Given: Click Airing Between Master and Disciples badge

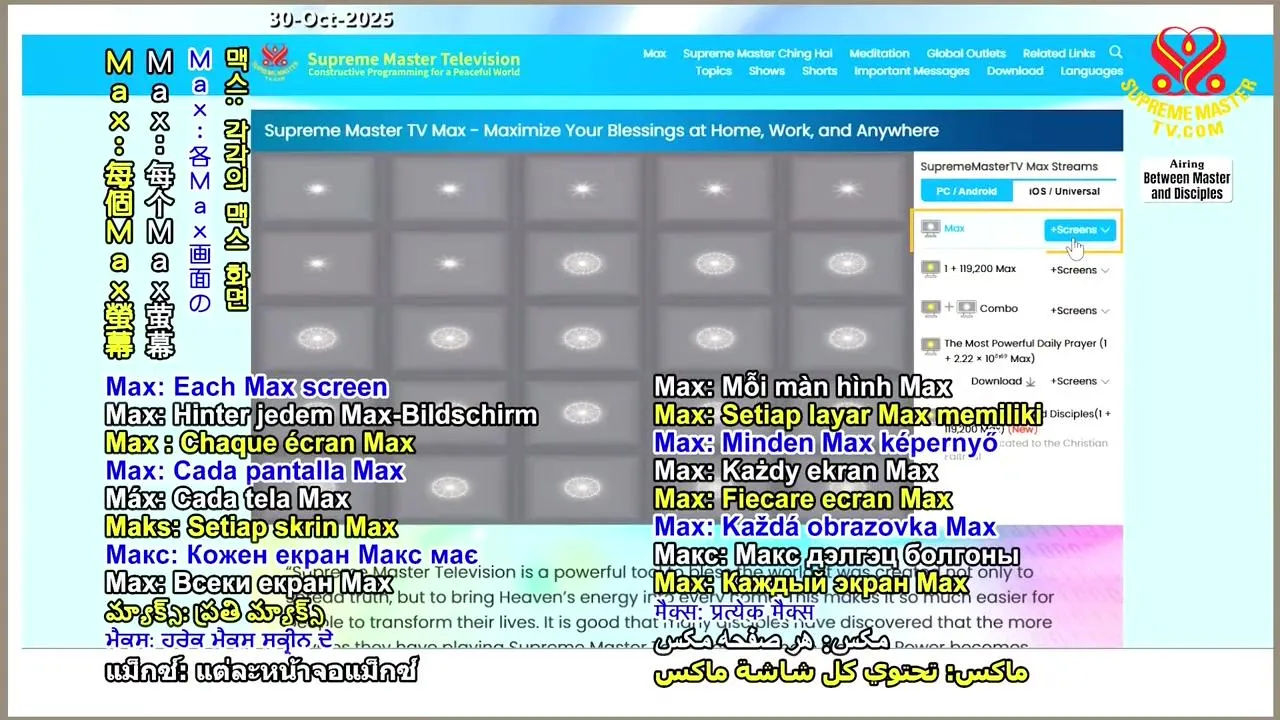Looking at the screenshot, I should pos(1187,180).
